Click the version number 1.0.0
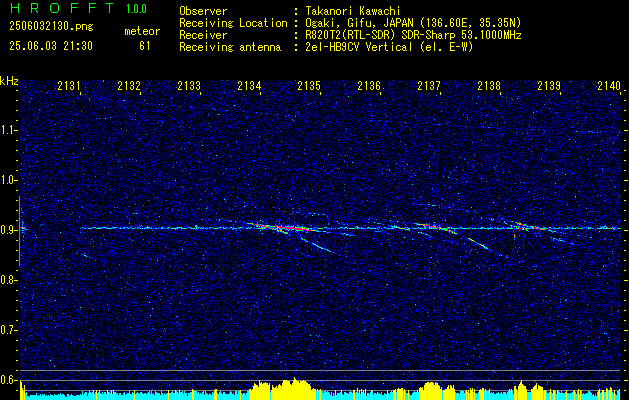The width and height of the screenshot is (629, 400). pyautogui.click(x=136, y=9)
